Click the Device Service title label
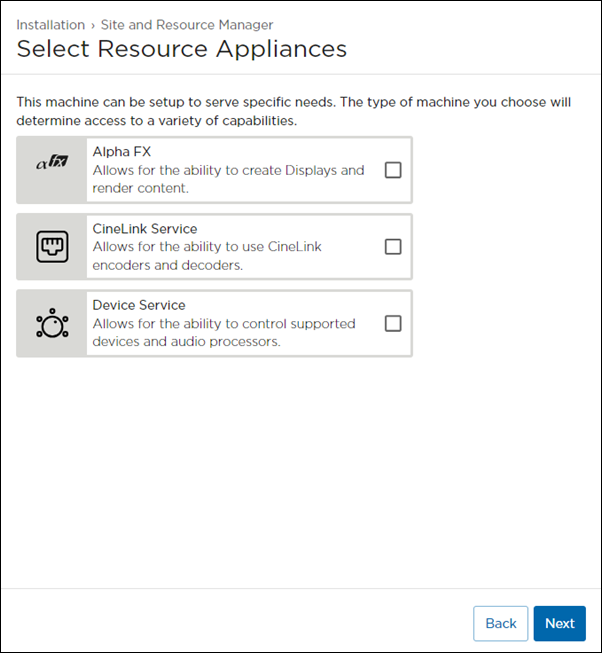The image size is (602, 653). tap(139, 305)
